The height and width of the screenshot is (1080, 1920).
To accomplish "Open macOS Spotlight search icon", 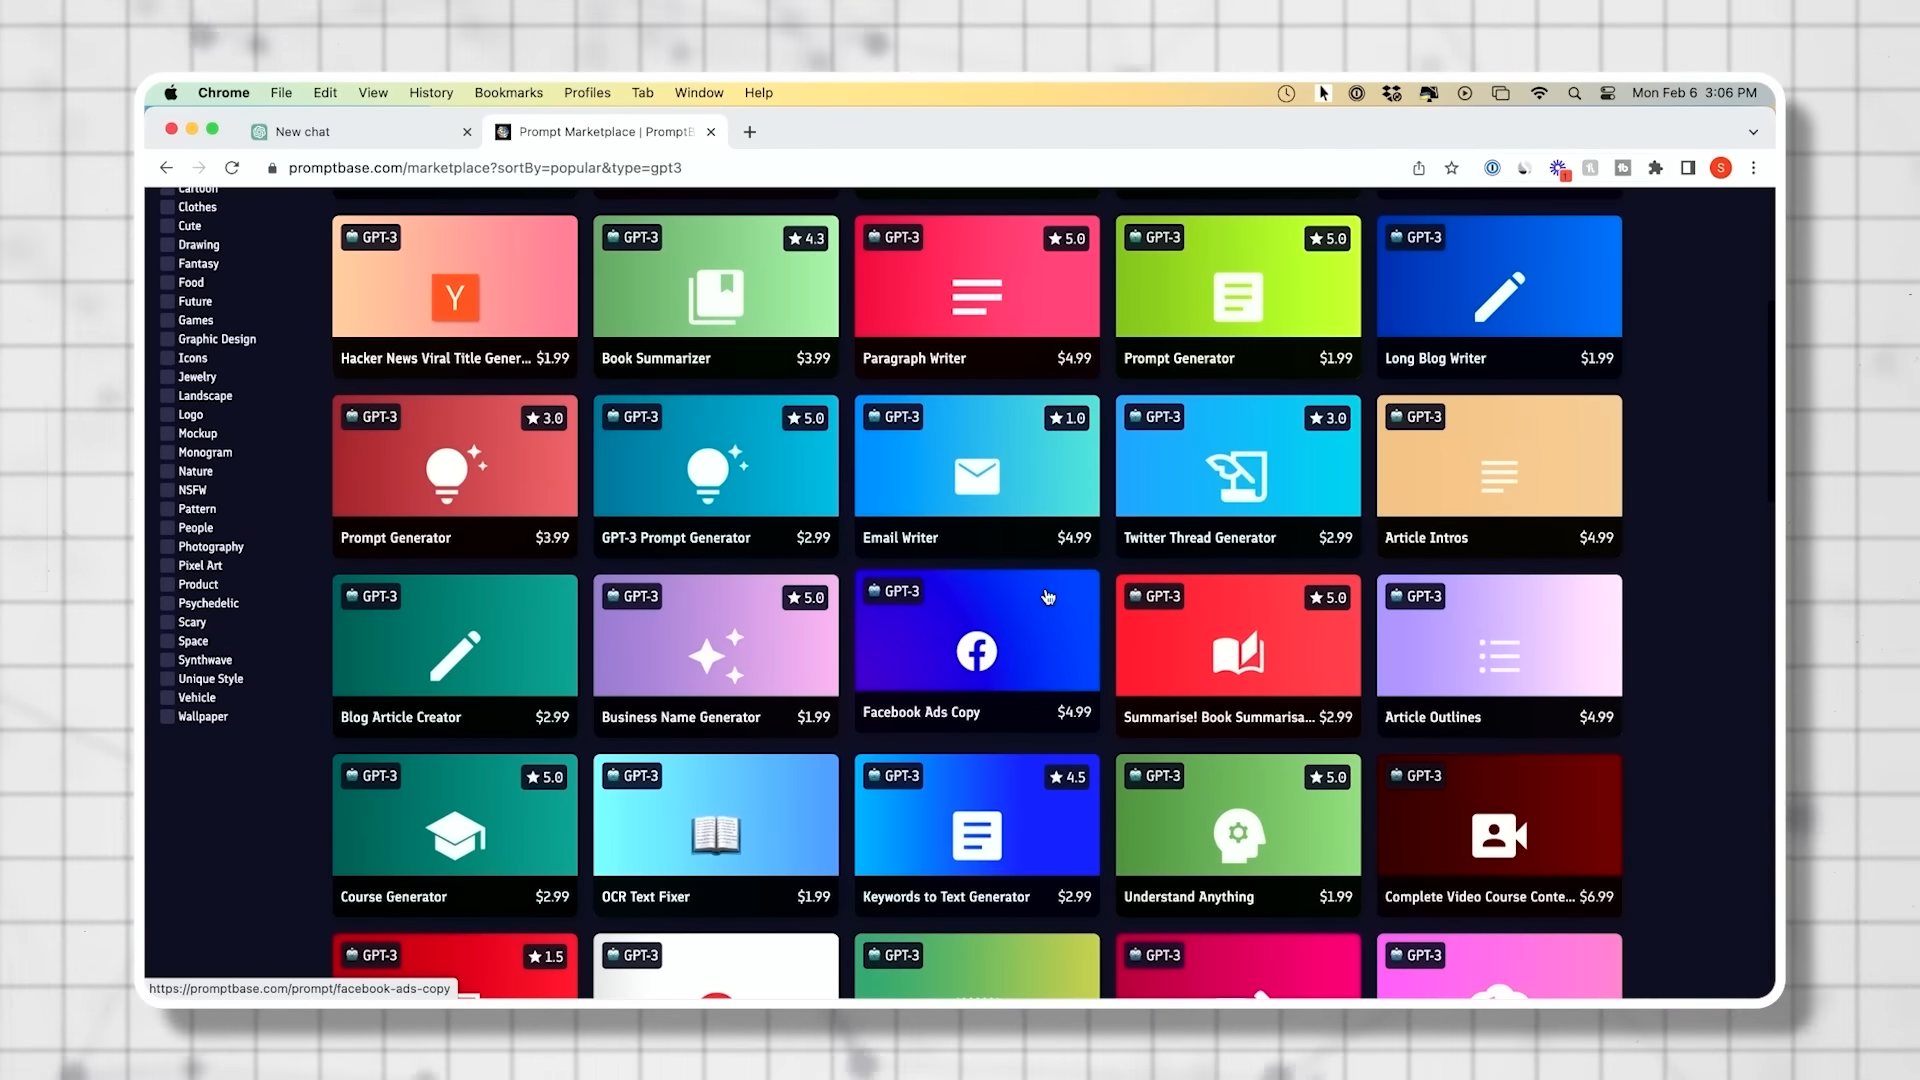I will click(x=1574, y=93).
